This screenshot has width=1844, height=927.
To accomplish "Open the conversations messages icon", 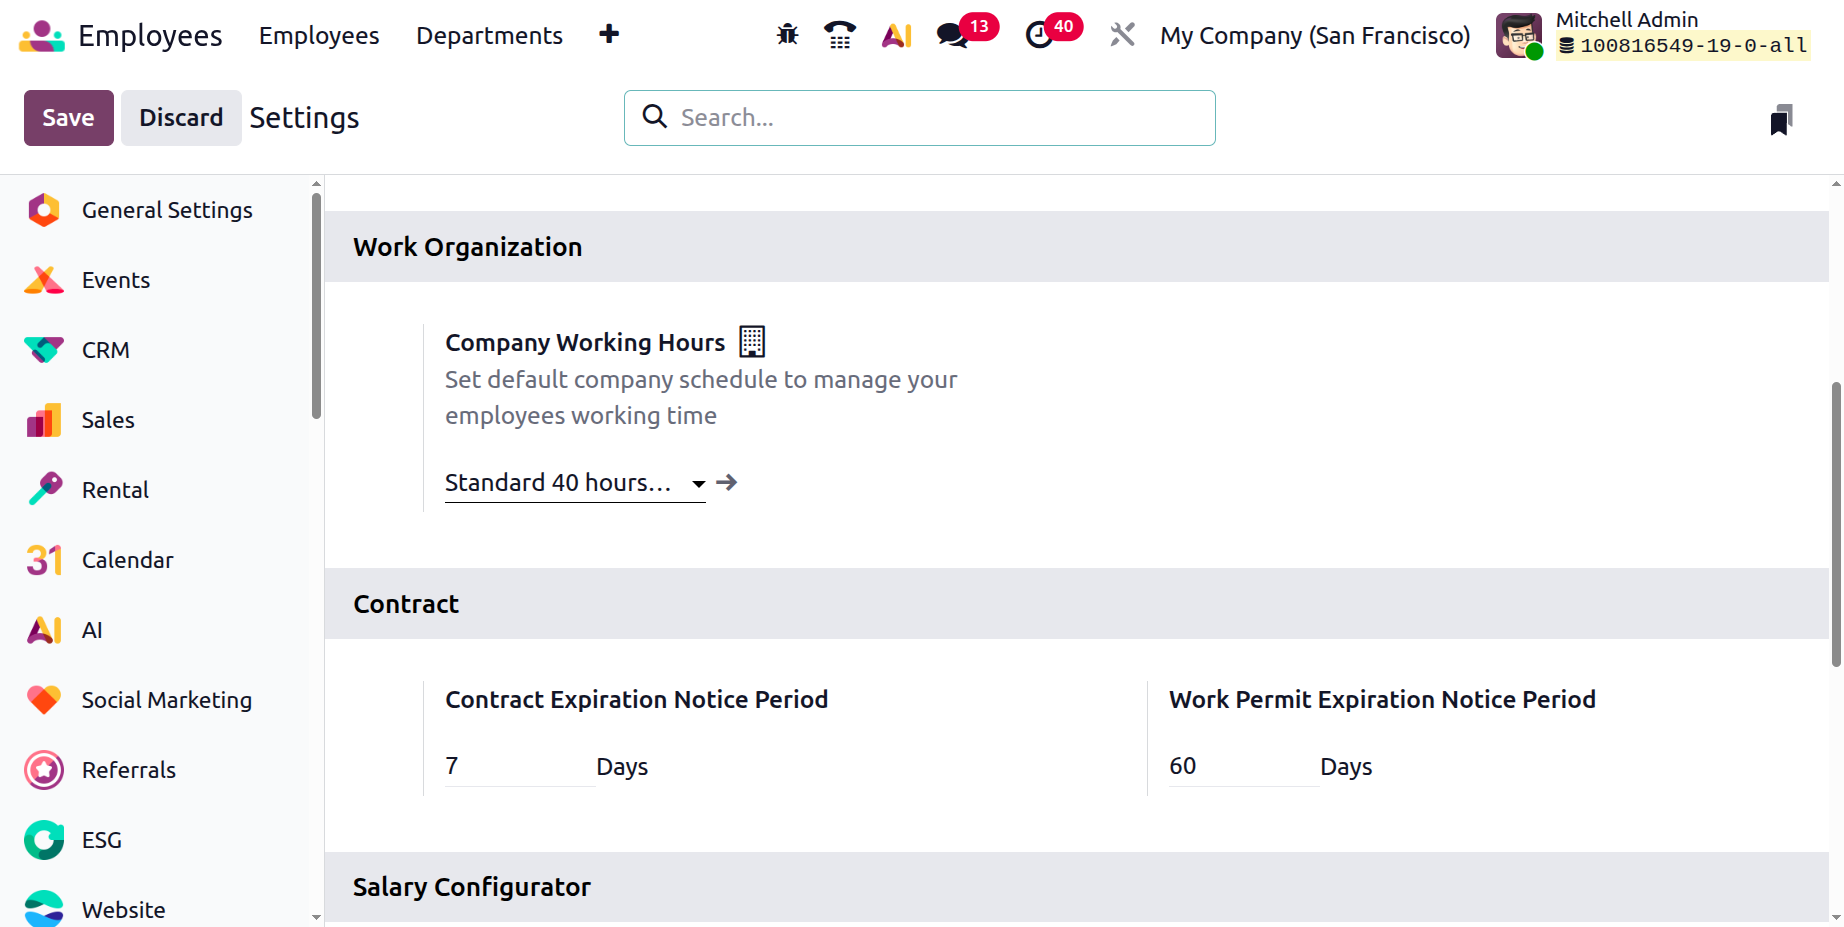I will [x=952, y=35].
